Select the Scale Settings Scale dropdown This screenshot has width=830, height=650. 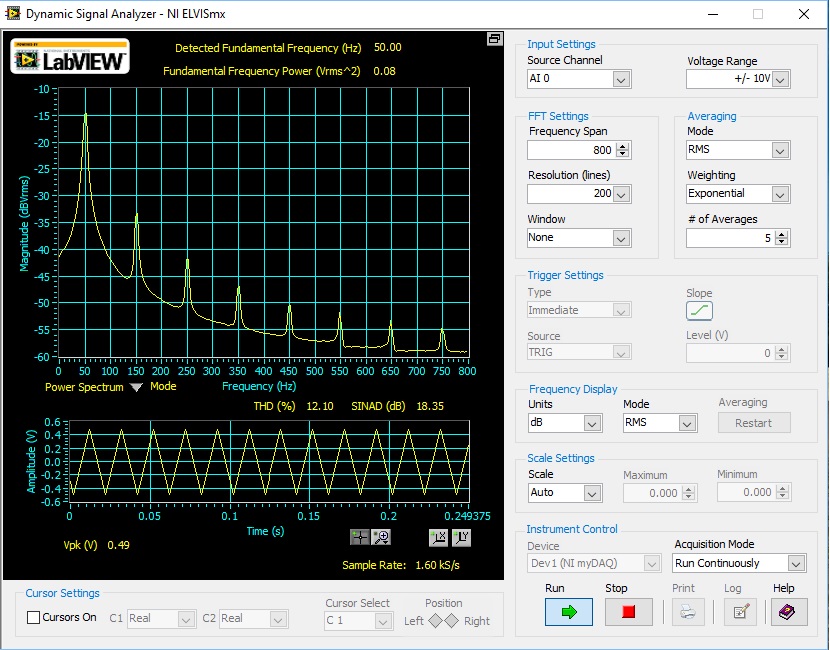point(592,493)
